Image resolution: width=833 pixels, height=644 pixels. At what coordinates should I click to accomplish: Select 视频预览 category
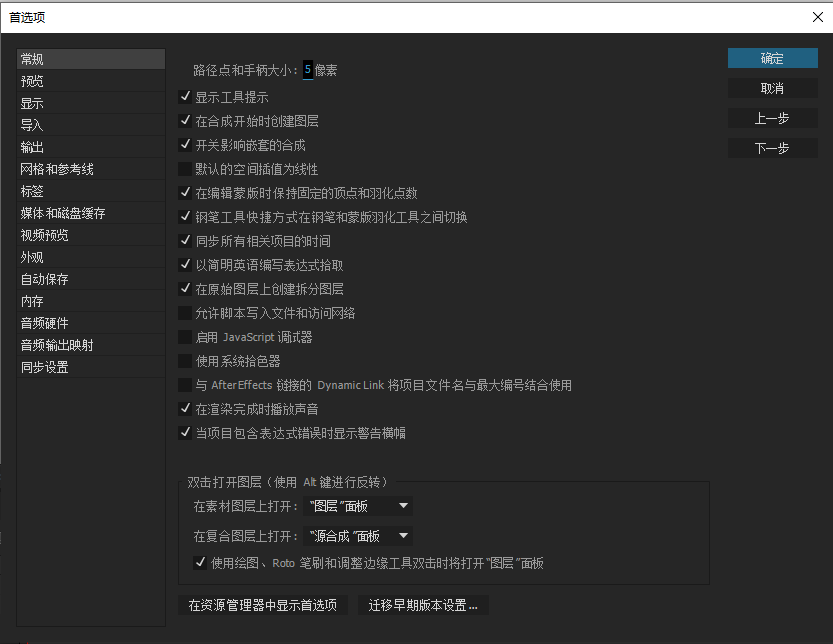(91, 235)
